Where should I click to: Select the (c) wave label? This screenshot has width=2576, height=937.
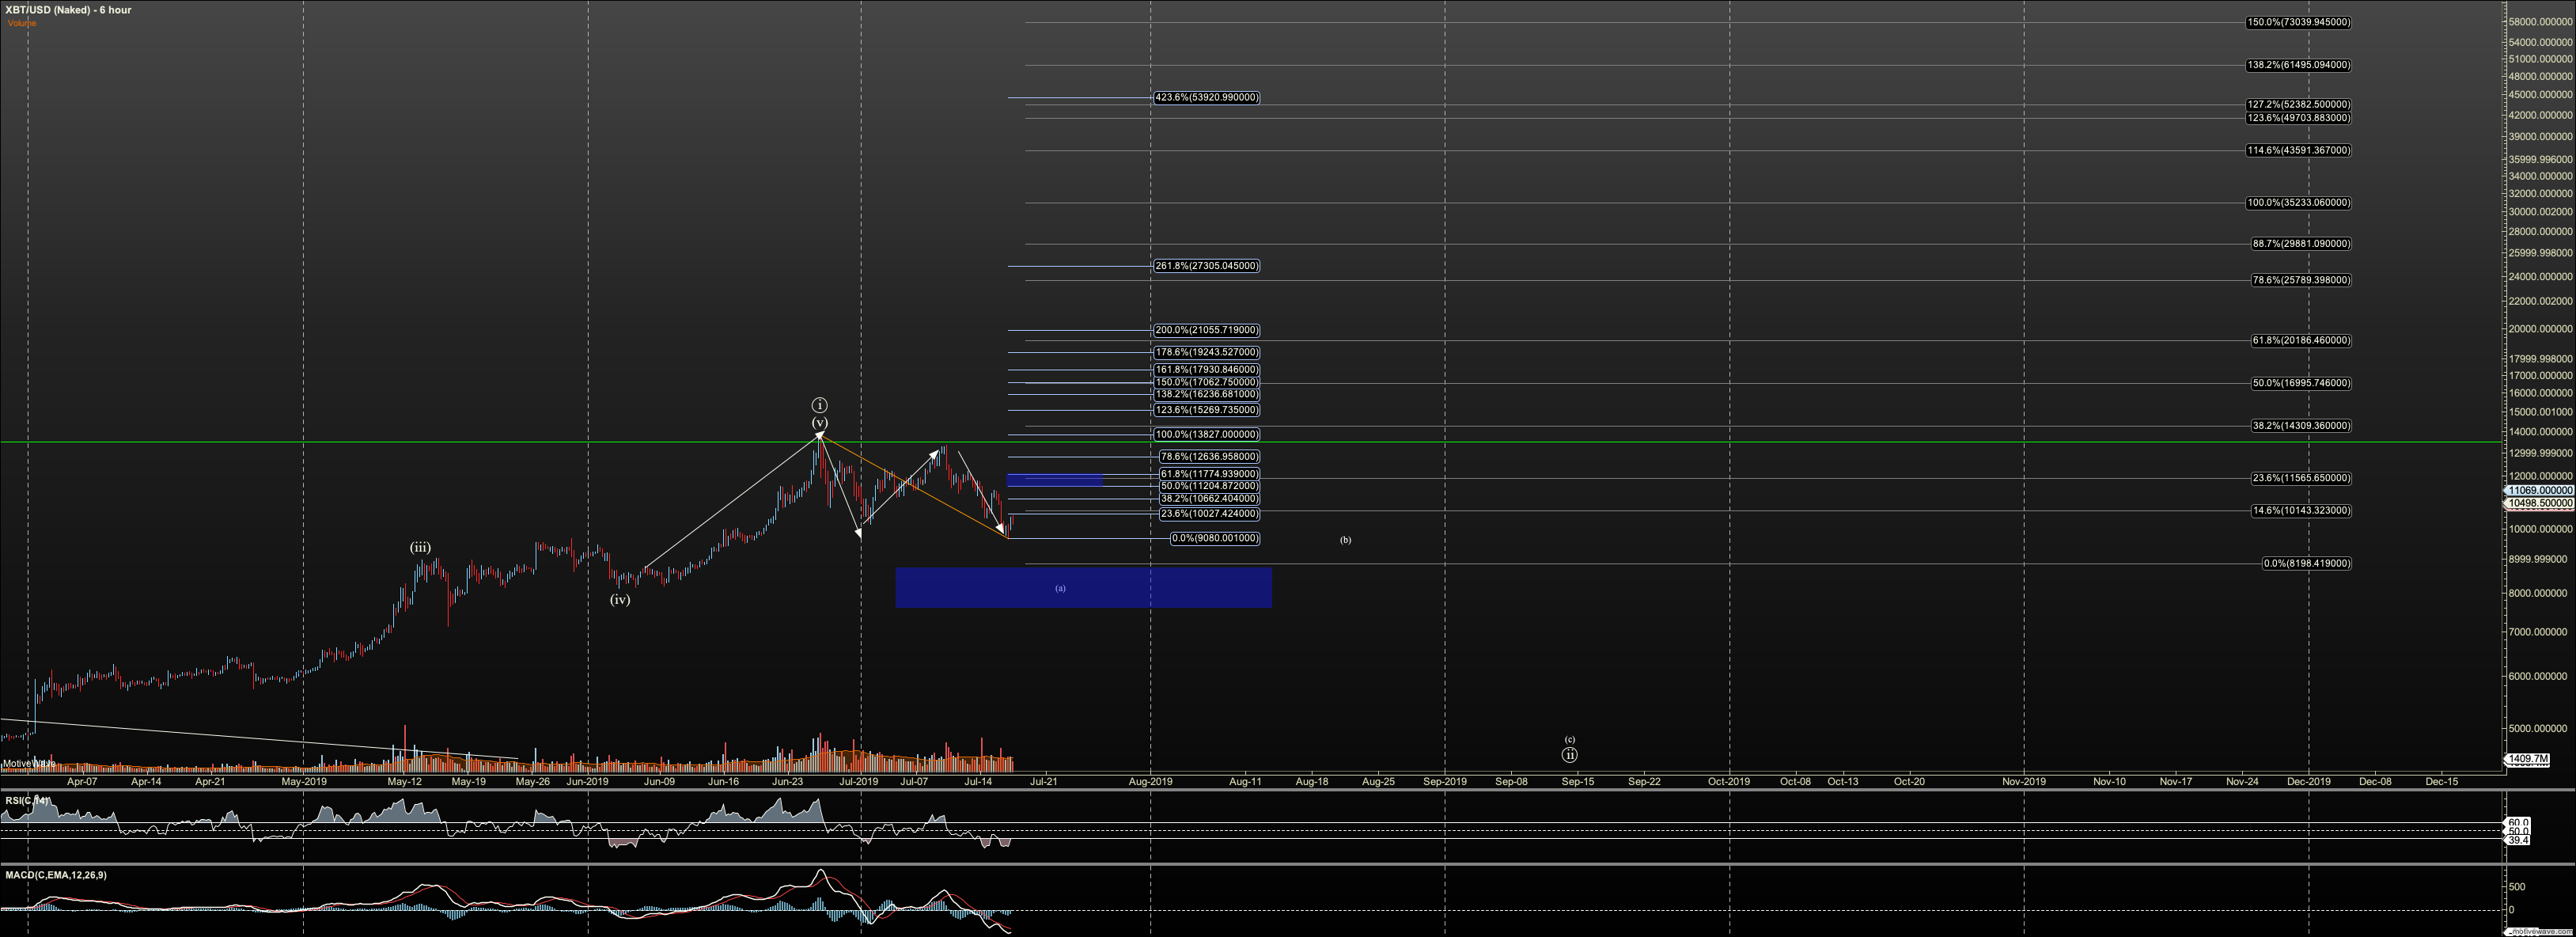tap(1570, 740)
